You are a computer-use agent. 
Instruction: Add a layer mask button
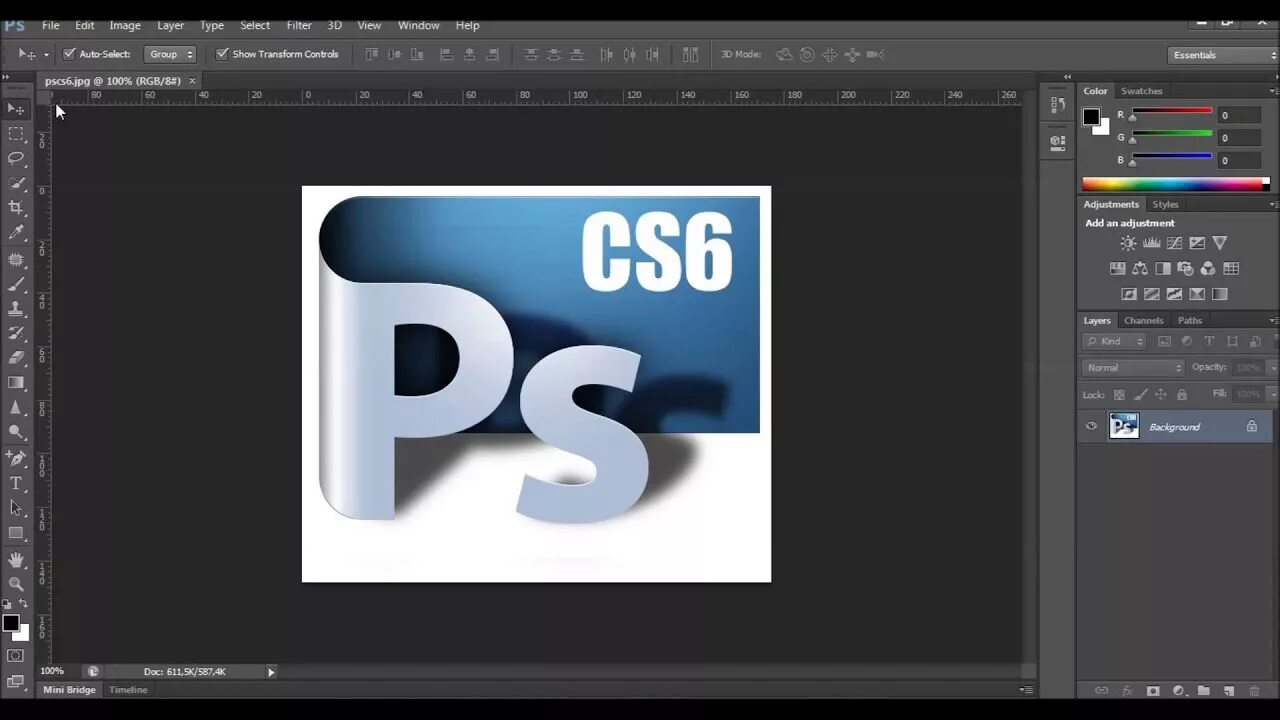pos(1152,691)
